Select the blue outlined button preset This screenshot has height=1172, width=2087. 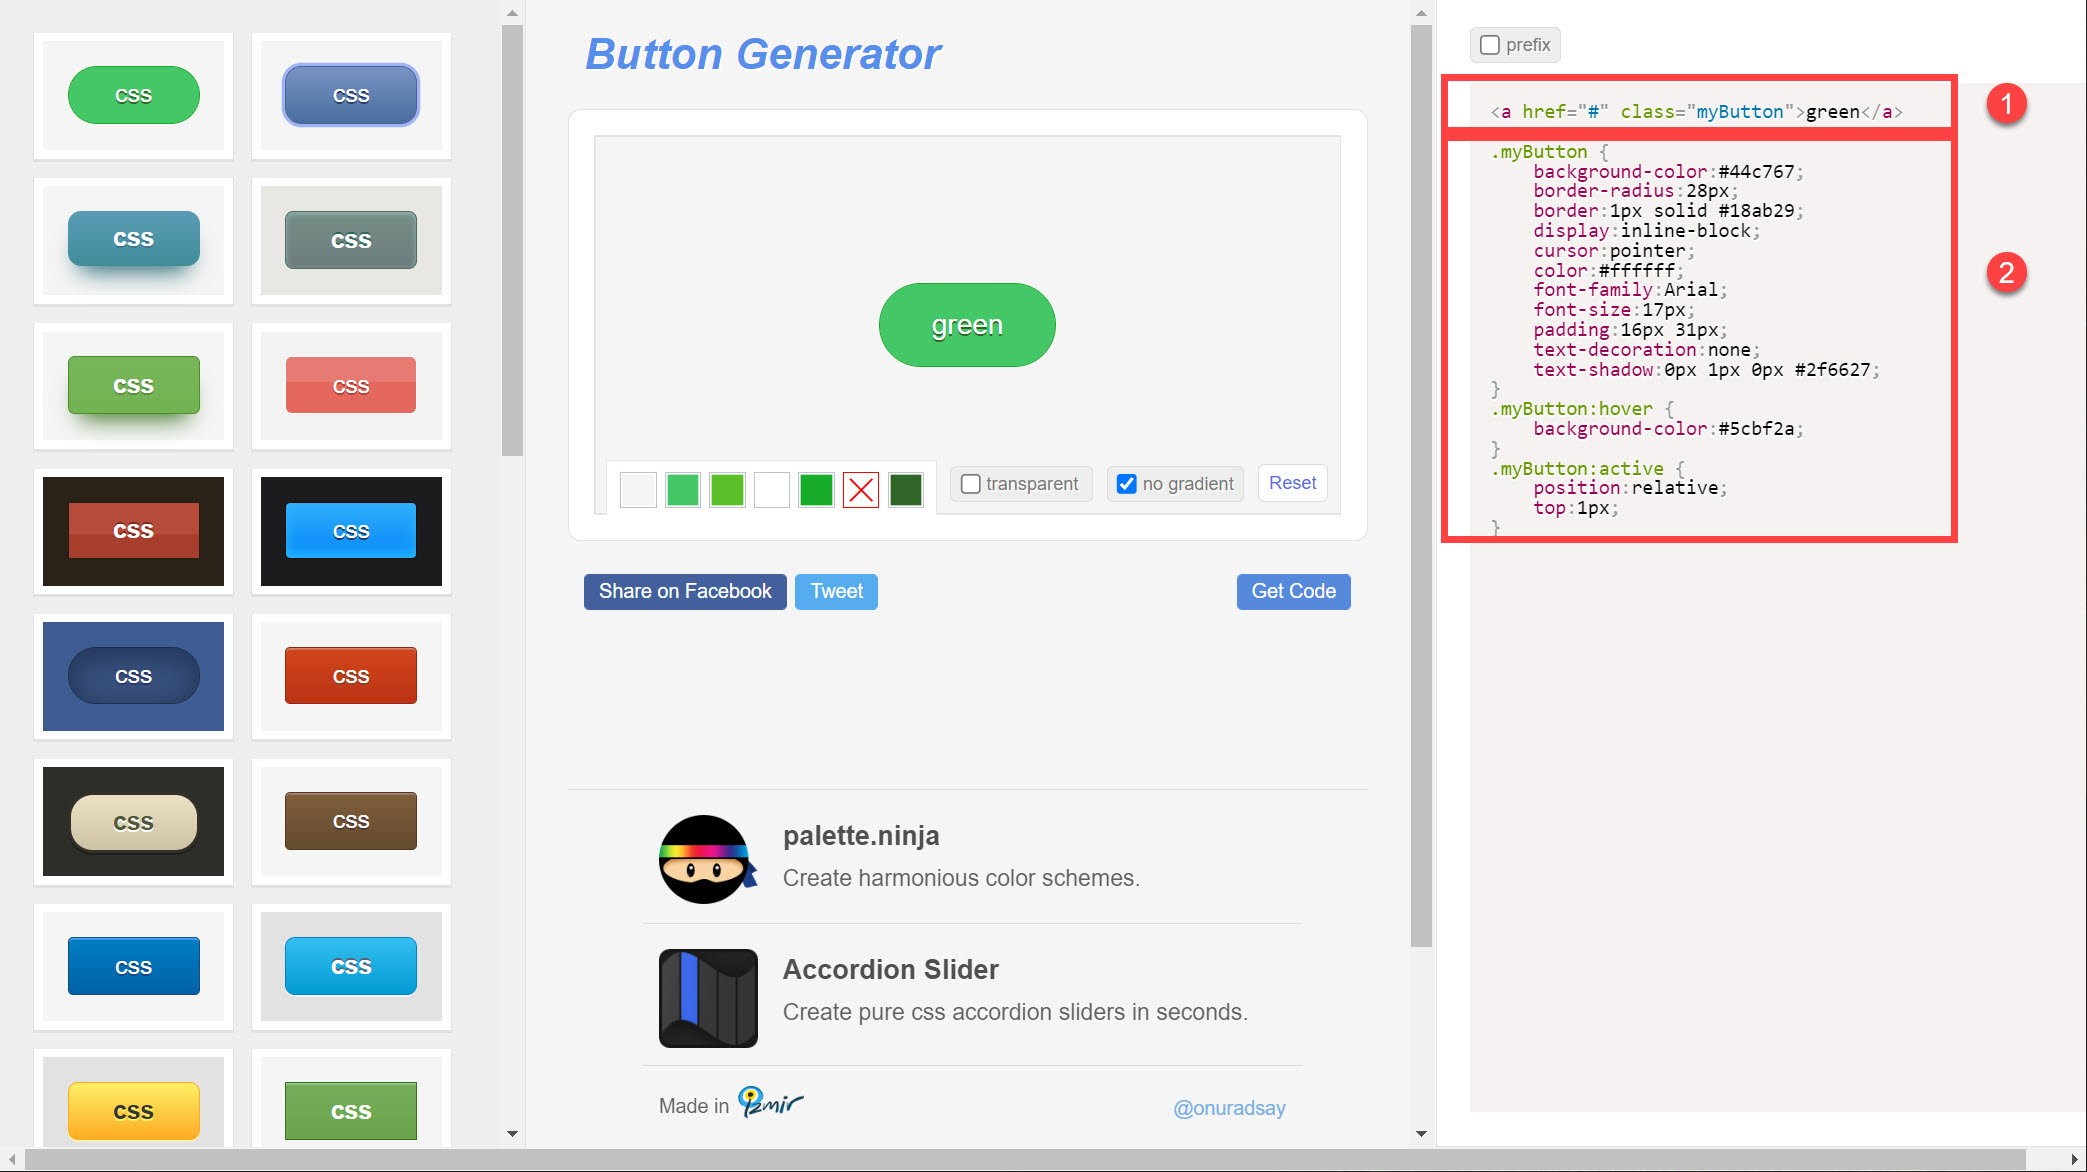(x=350, y=95)
